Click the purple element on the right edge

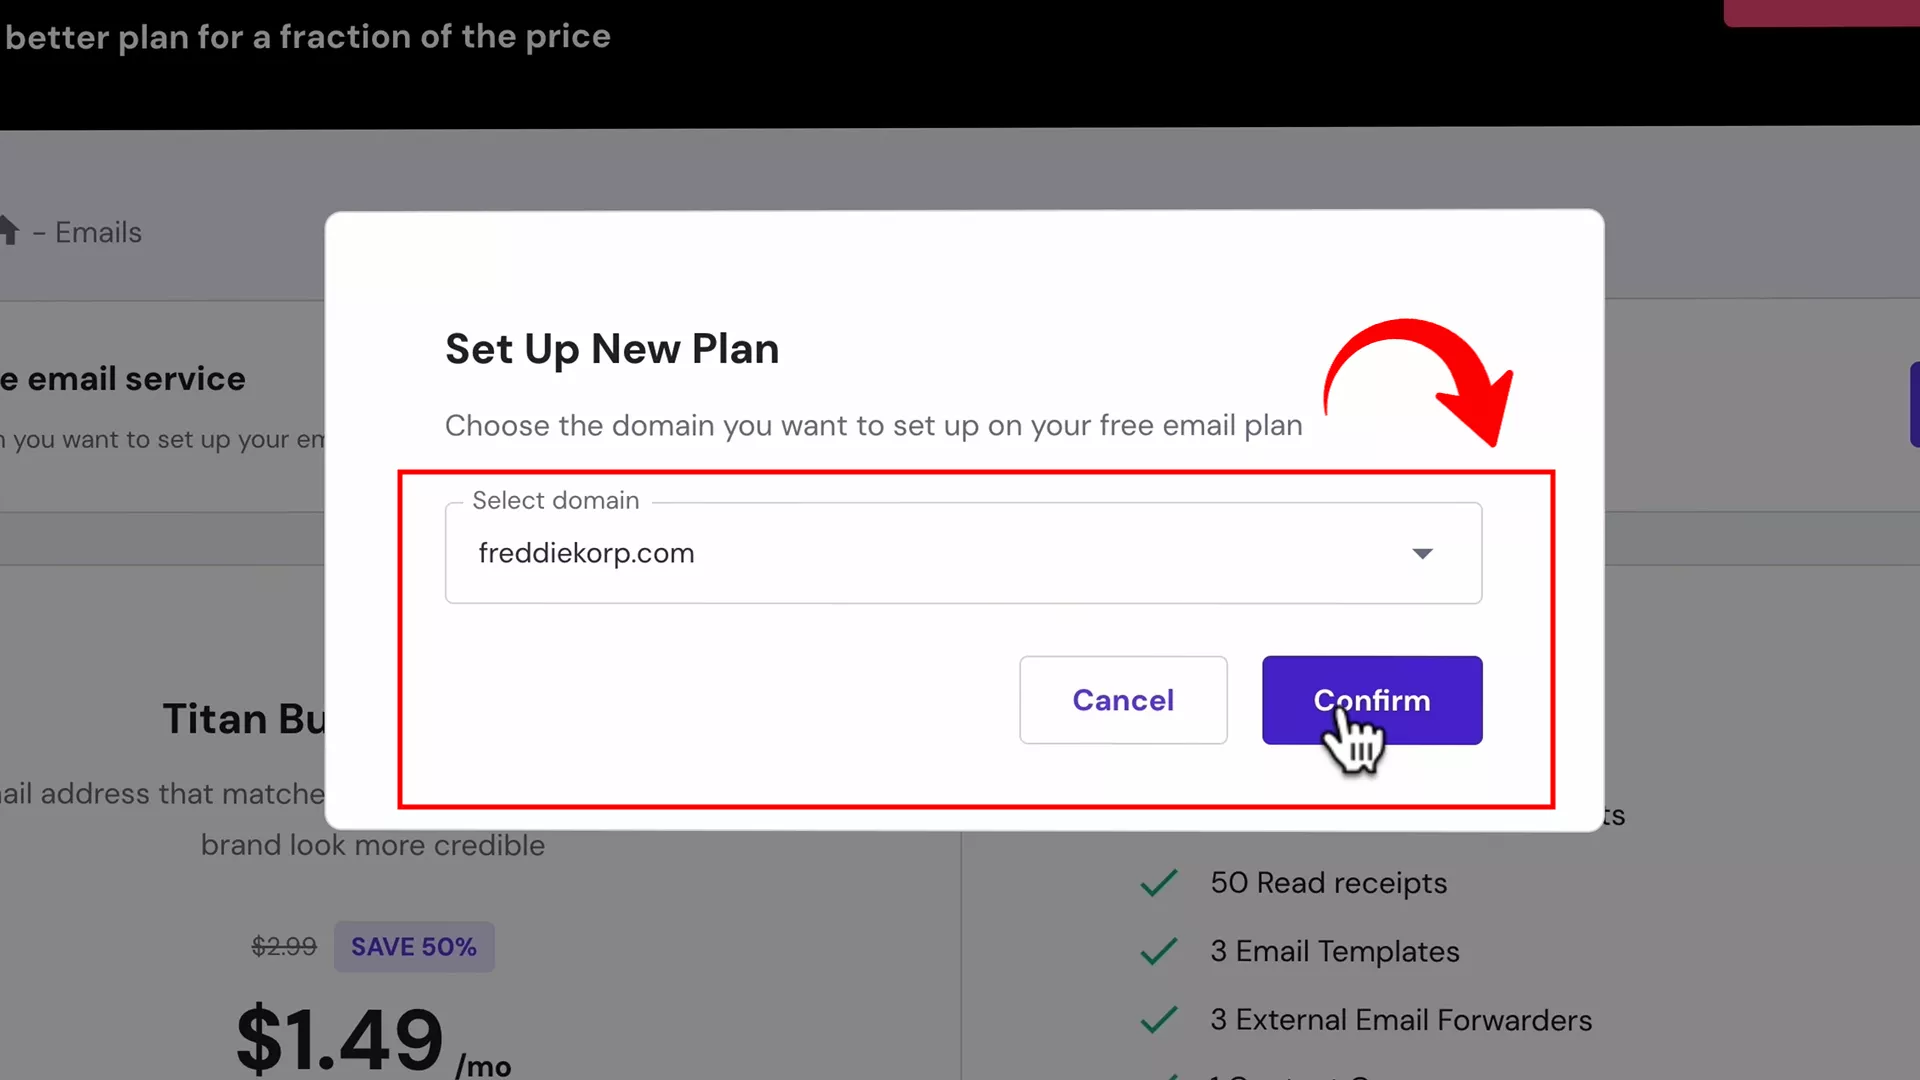[1912, 405]
